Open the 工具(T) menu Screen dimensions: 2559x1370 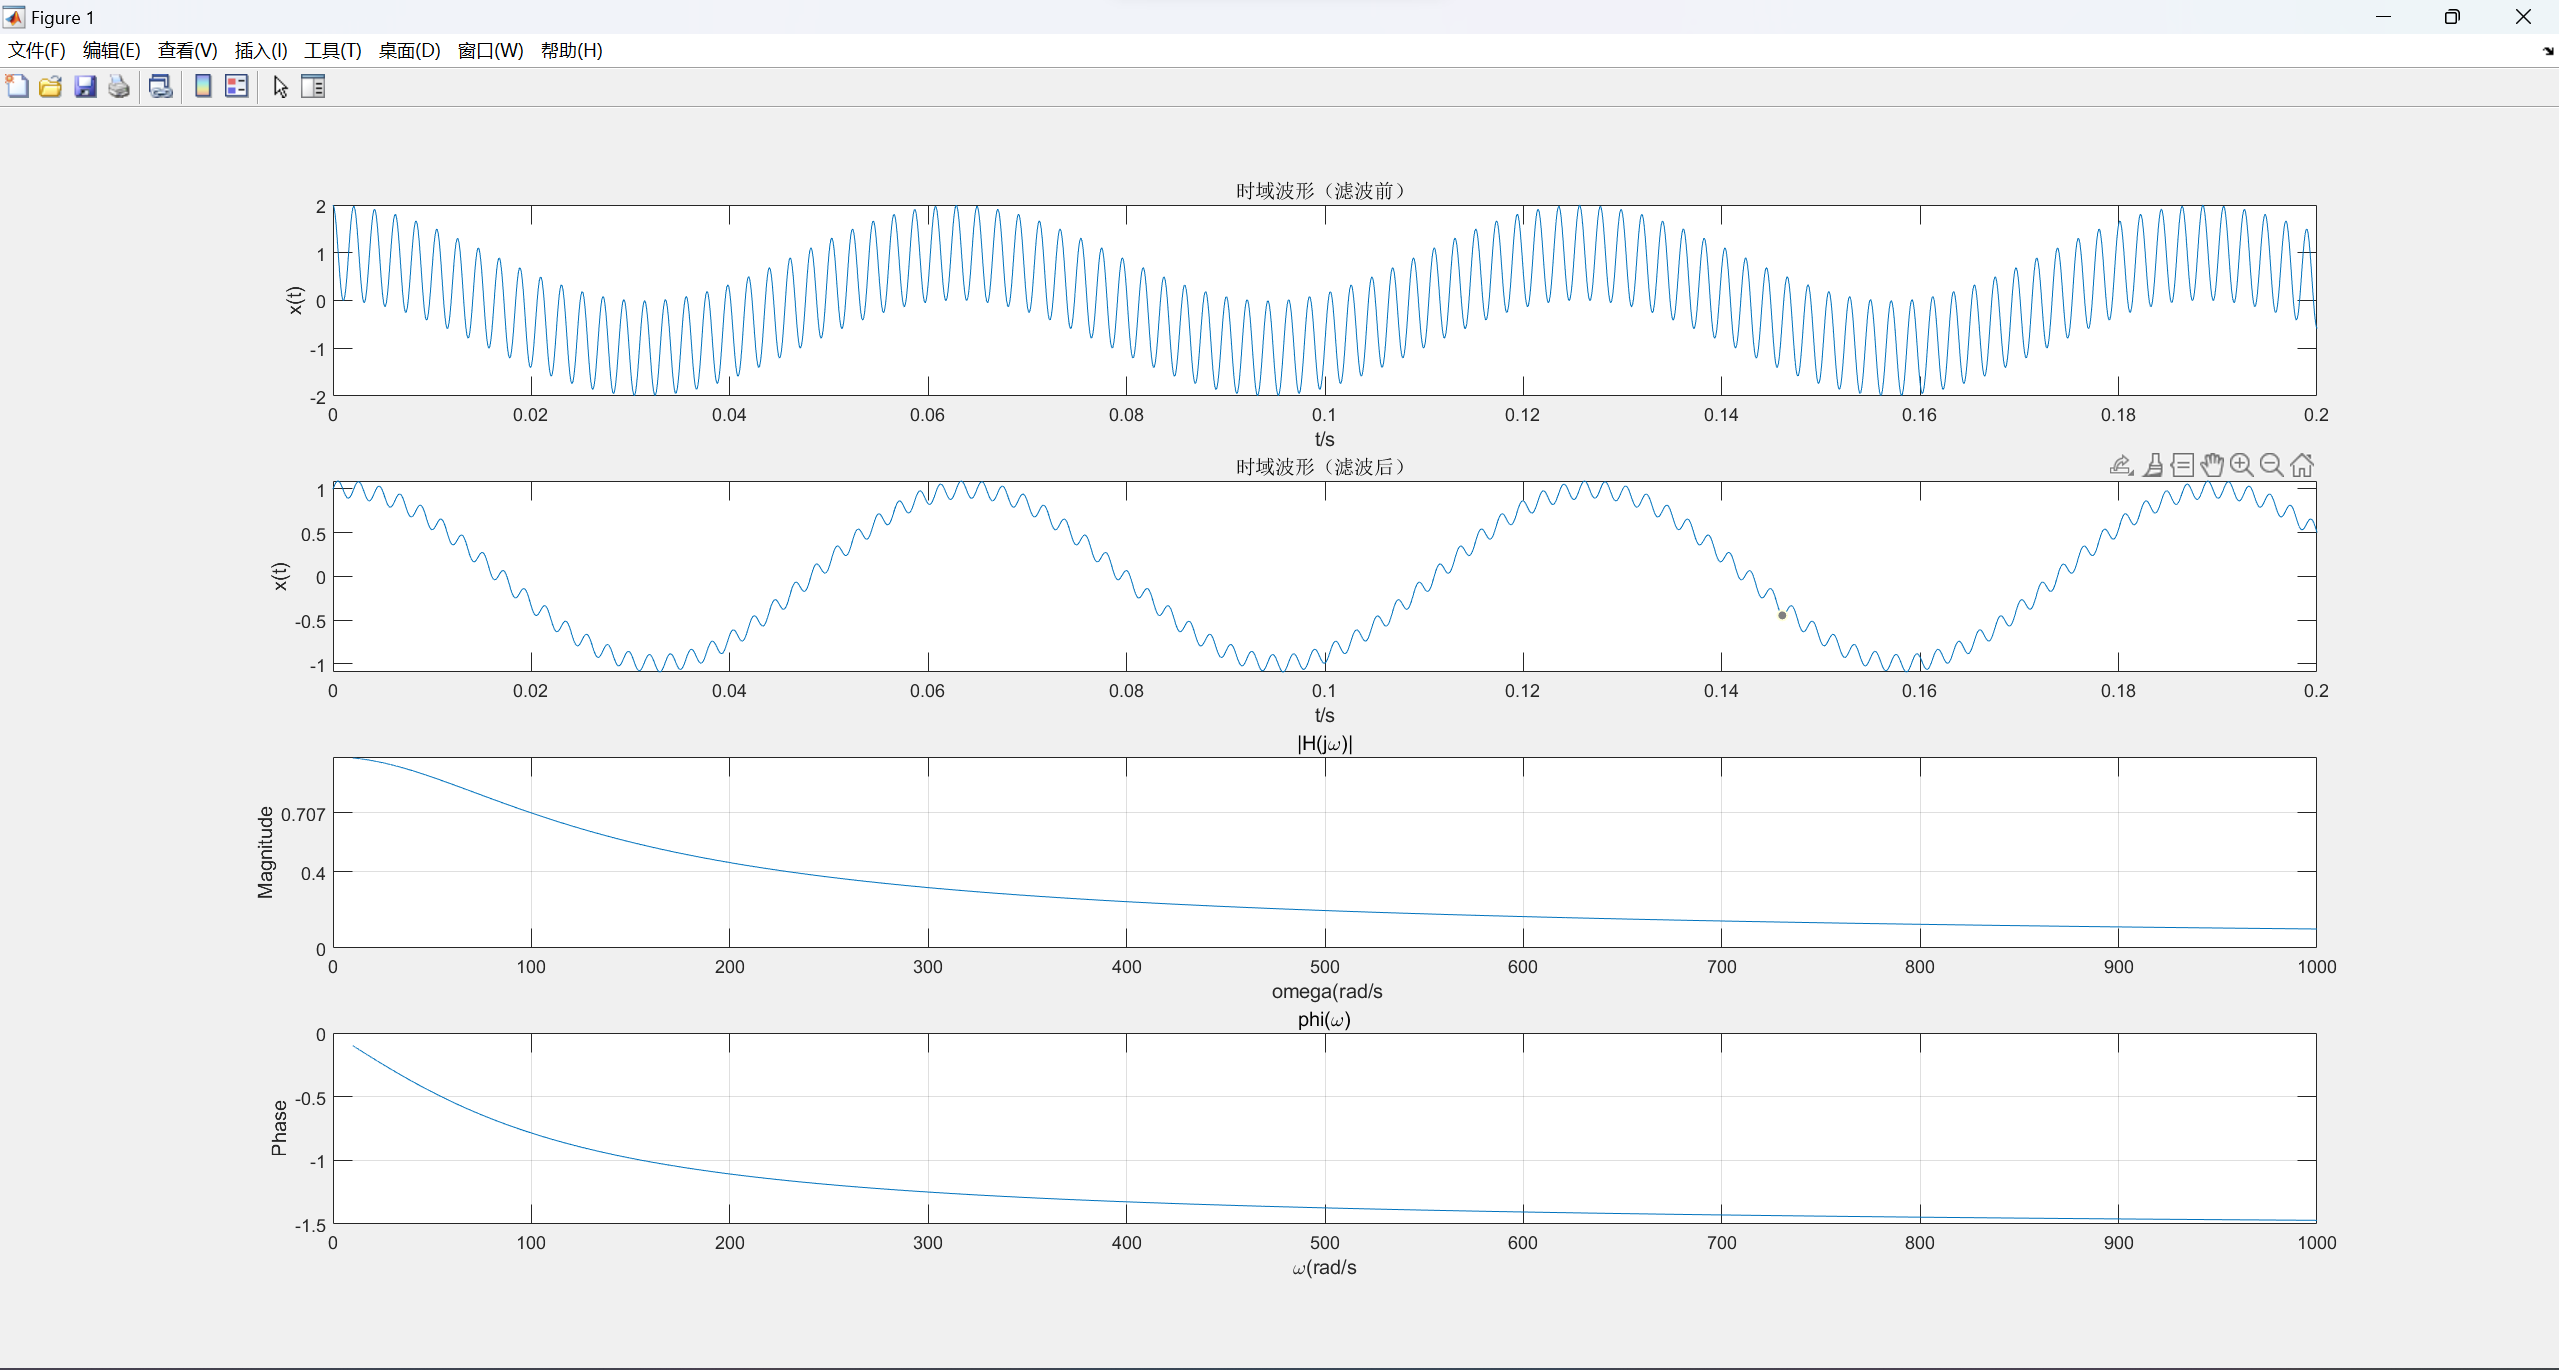(332, 51)
